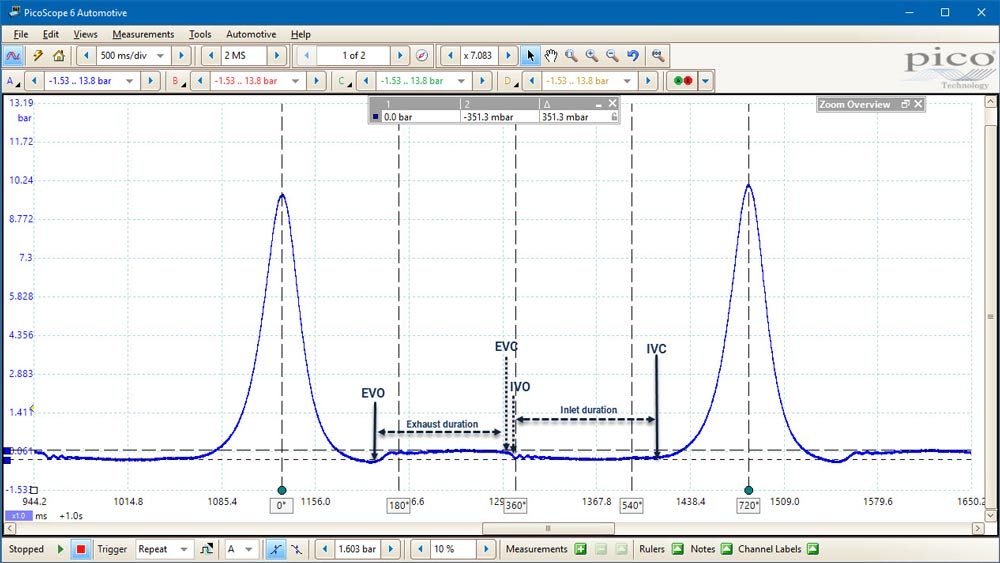Open advanced trigger settings icon
The image size is (1000, 563).
206,549
